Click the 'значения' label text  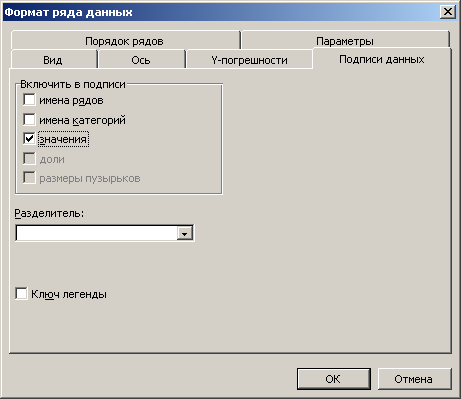coord(63,139)
